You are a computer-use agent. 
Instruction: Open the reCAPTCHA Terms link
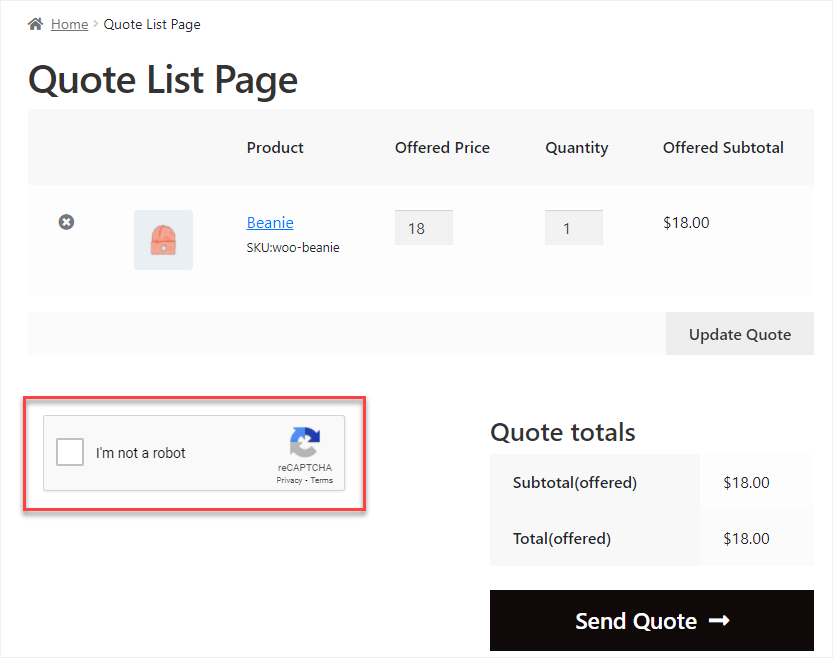(x=322, y=480)
